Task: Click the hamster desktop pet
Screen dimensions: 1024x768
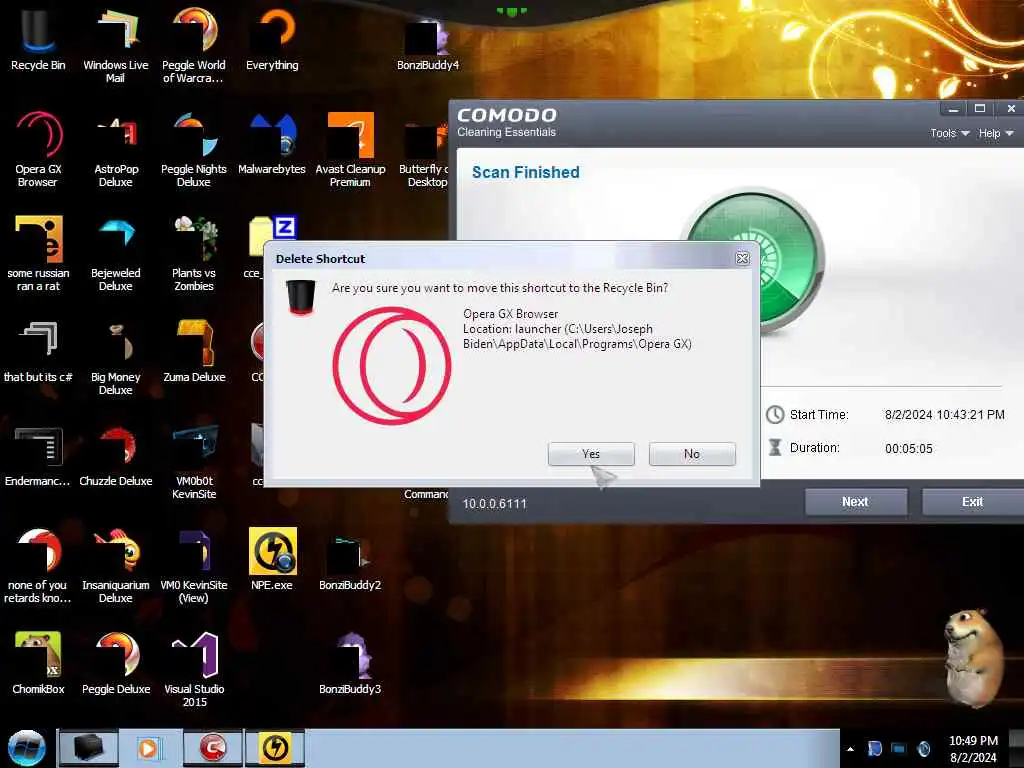Action: point(974,658)
